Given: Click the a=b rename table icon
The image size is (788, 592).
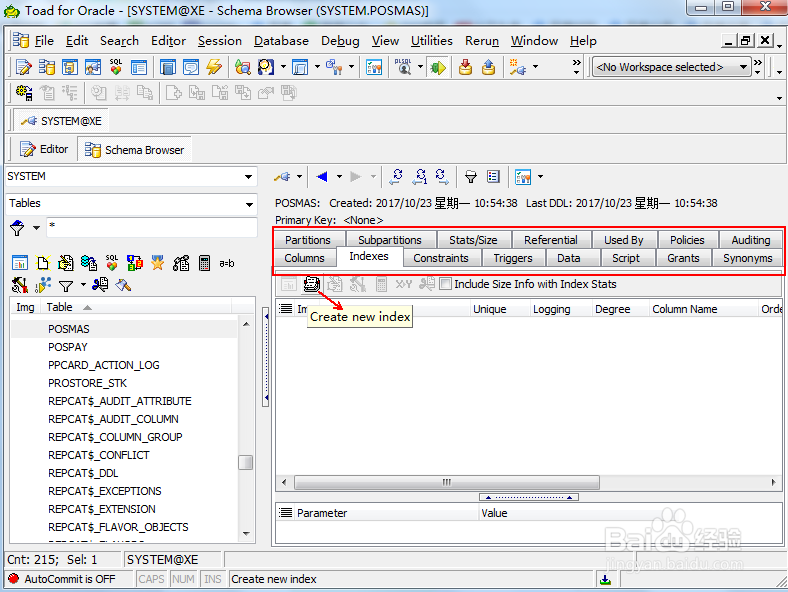Looking at the screenshot, I should pos(227,263).
